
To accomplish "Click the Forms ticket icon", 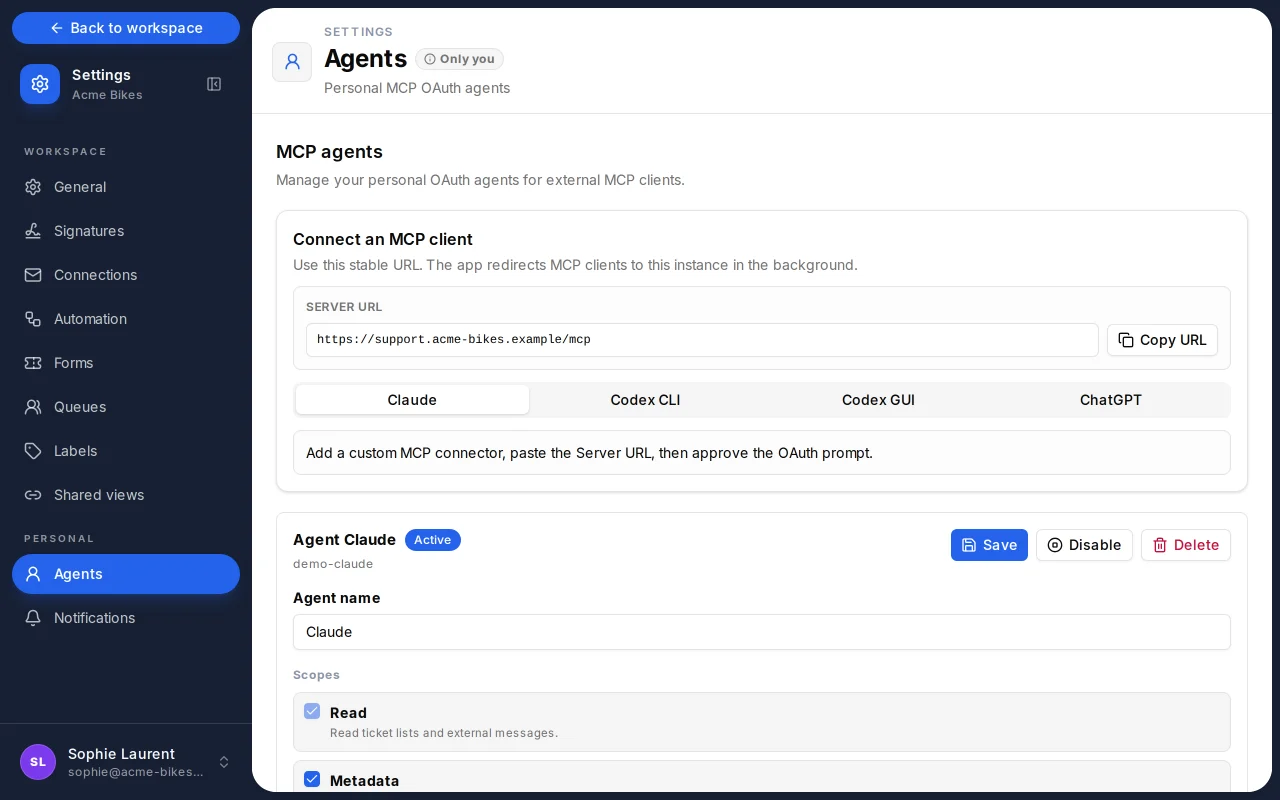I will [33, 363].
